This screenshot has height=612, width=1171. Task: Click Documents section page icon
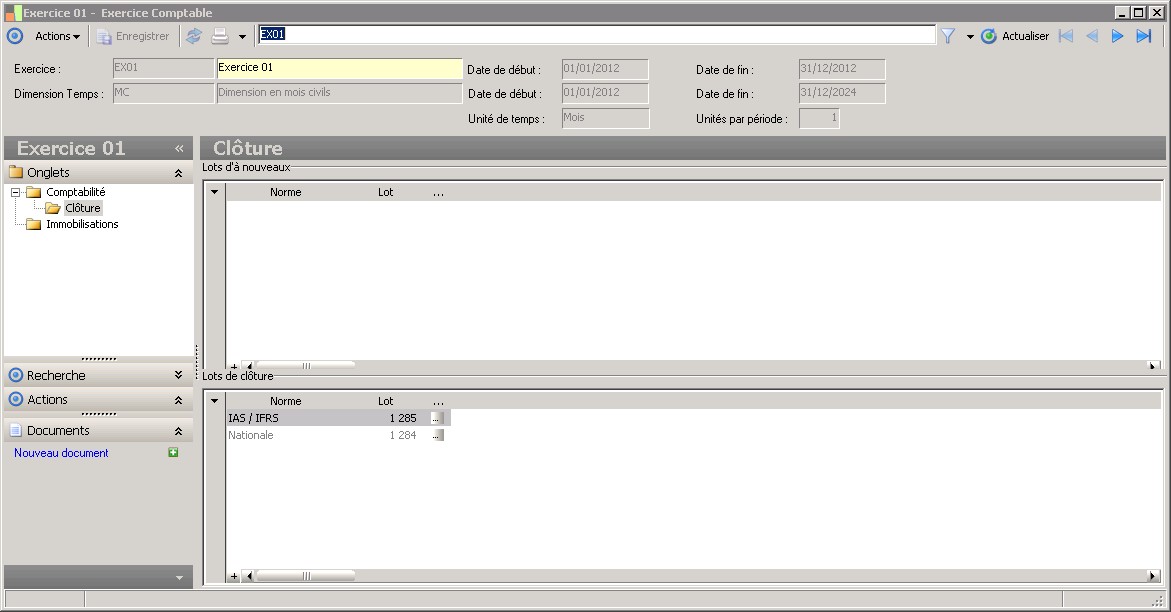pyautogui.click(x=16, y=430)
